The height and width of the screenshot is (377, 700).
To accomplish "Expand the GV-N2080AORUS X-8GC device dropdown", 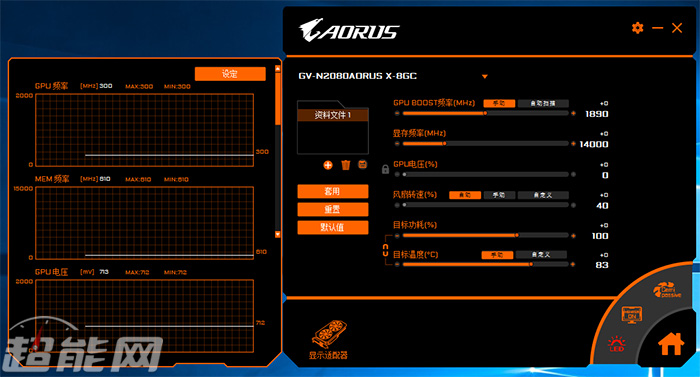I will tap(484, 76).
